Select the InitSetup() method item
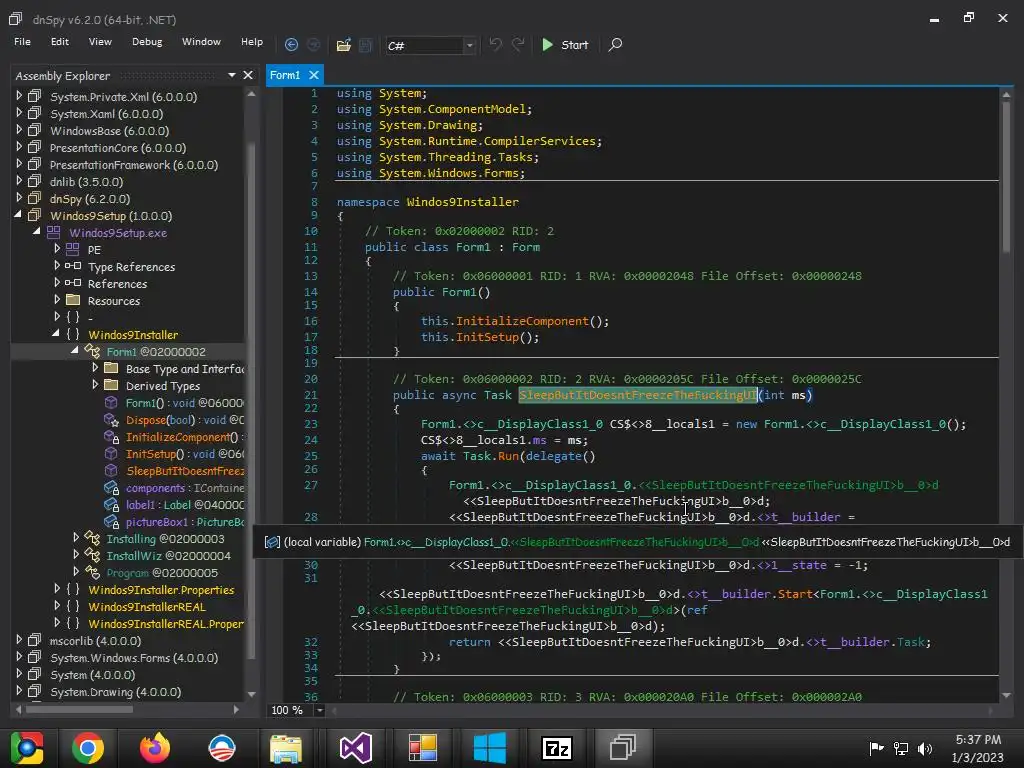Viewport: 1024px width, 768px height. click(x=185, y=454)
